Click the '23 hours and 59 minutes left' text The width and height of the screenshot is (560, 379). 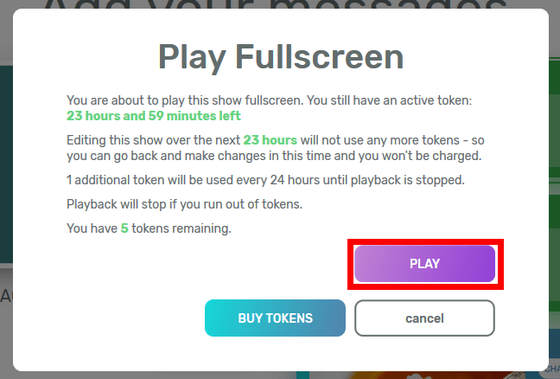click(x=154, y=116)
